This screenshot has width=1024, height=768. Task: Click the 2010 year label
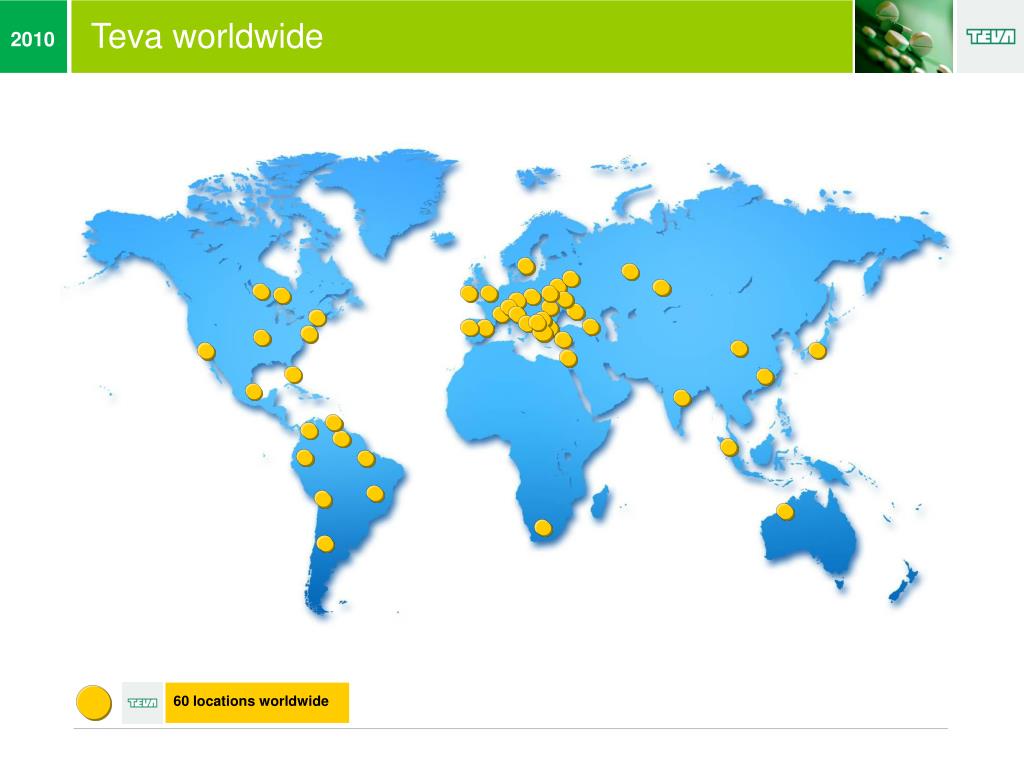[33, 39]
